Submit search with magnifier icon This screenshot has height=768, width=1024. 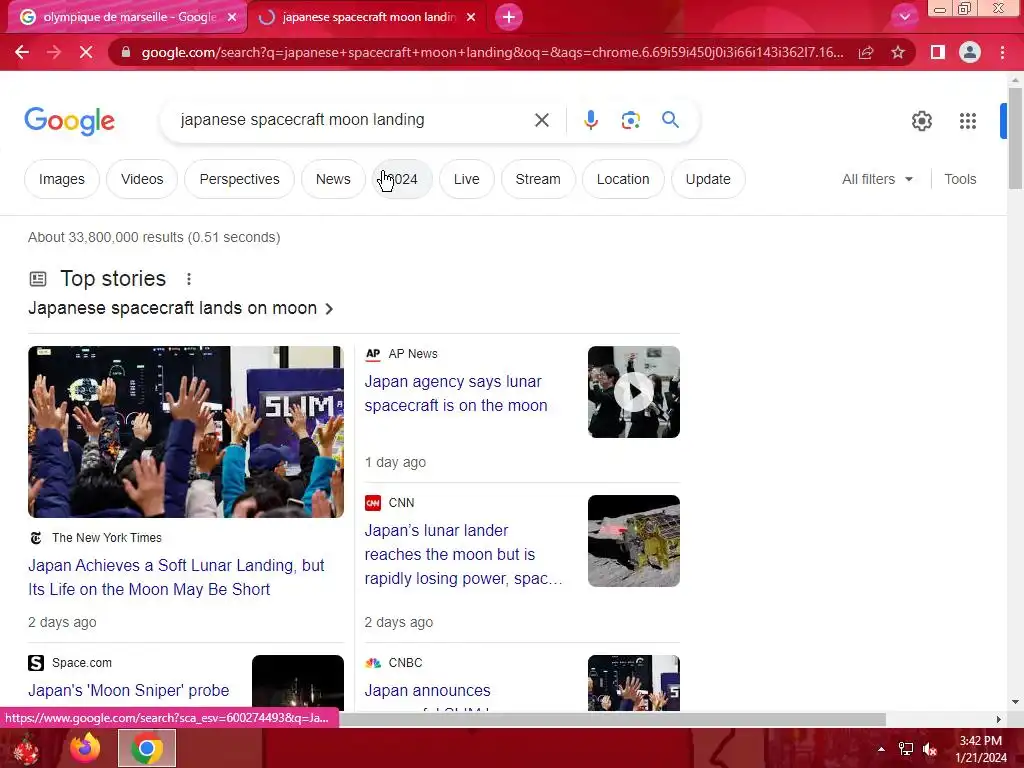tap(670, 120)
